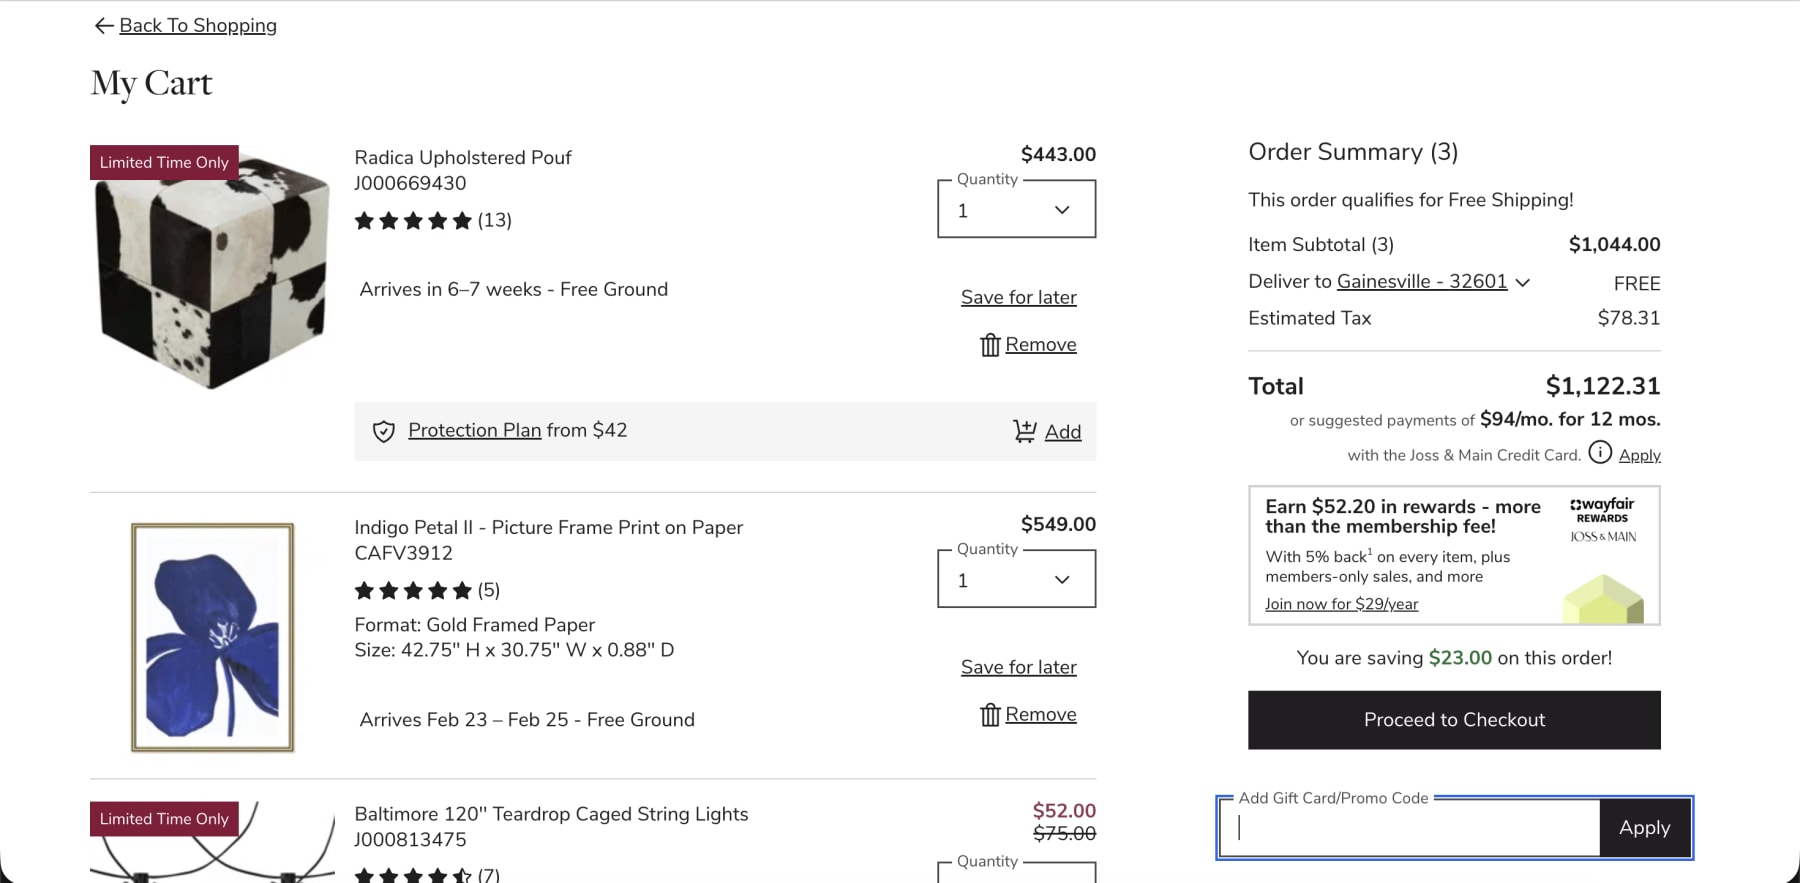Open the Radica Upholstered Pouf product image

(x=212, y=270)
